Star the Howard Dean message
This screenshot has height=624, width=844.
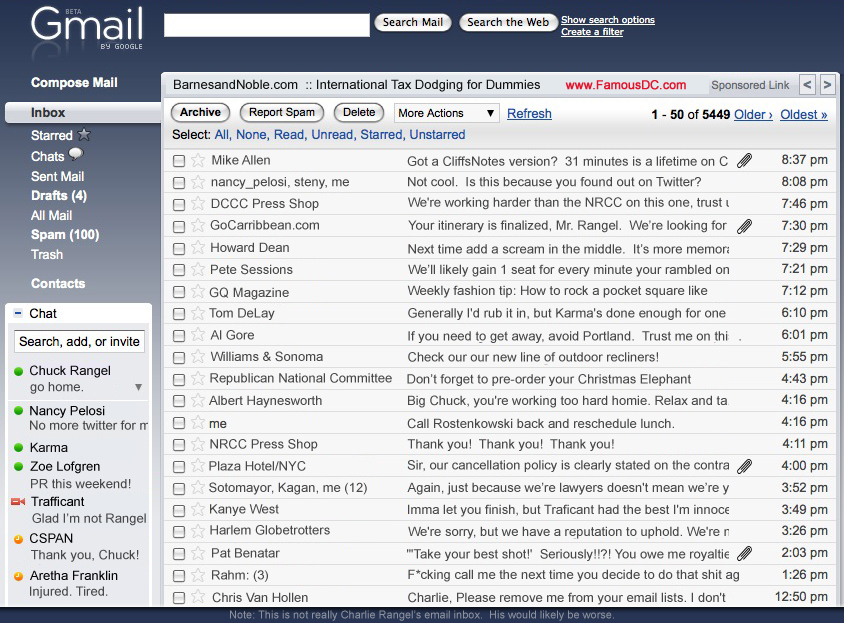tap(198, 248)
